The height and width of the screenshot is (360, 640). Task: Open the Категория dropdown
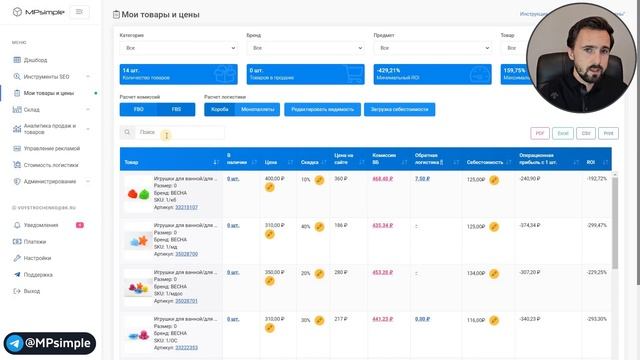pos(179,48)
